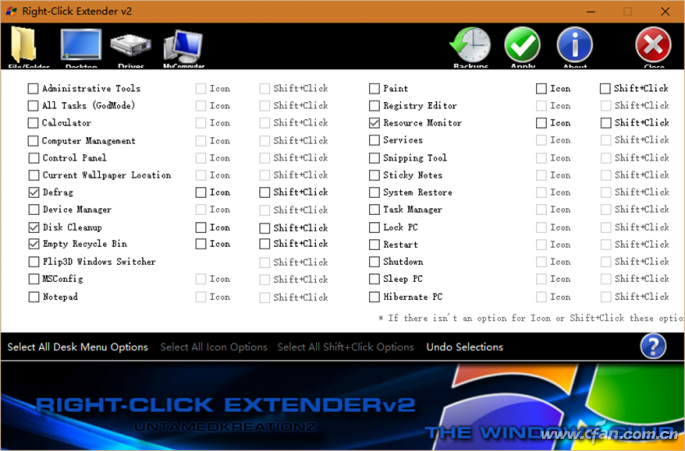The width and height of the screenshot is (685, 451).
Task: Click the app logo in title bar
Action: (x=11, y=11)
